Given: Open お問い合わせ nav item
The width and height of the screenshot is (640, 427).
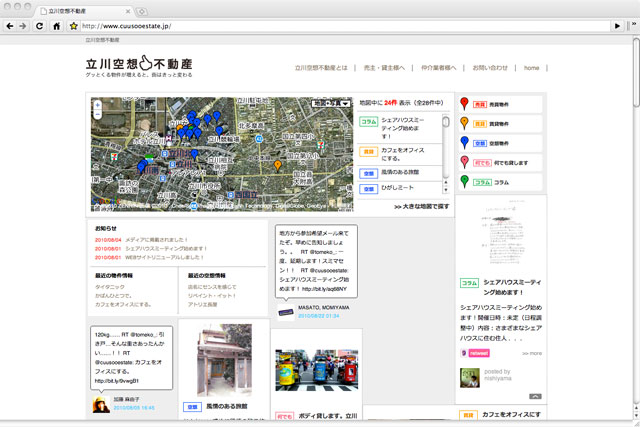Looking at the screenshot, I should (x=490, y=68).
